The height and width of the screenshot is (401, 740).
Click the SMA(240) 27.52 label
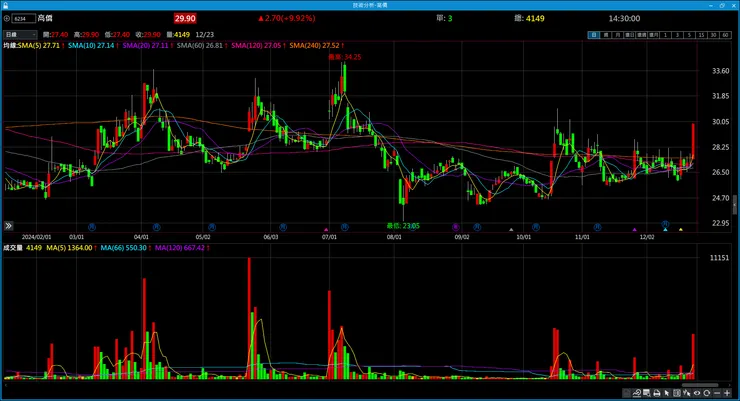(314, 45)
